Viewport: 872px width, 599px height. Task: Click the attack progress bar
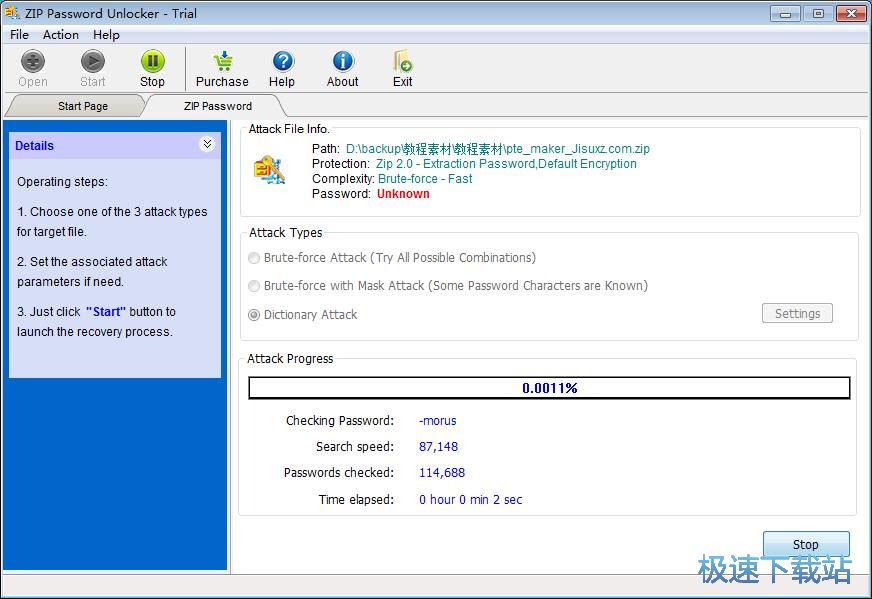549,388
